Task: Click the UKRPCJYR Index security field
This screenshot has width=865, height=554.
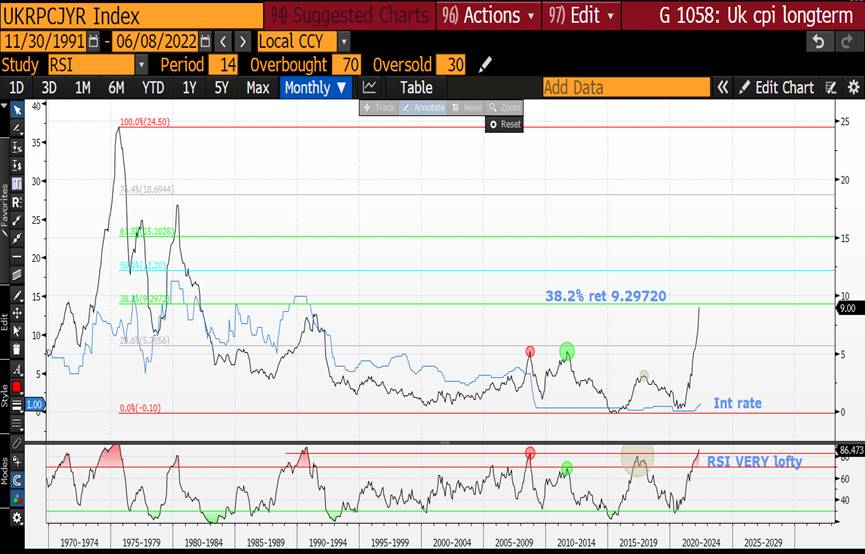Action: 131,15
